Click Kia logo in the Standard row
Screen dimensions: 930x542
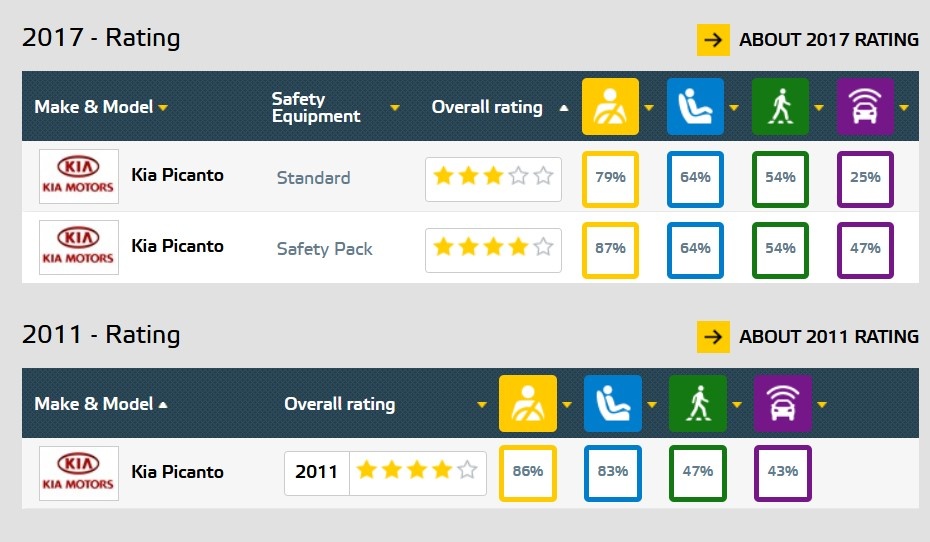79,177
